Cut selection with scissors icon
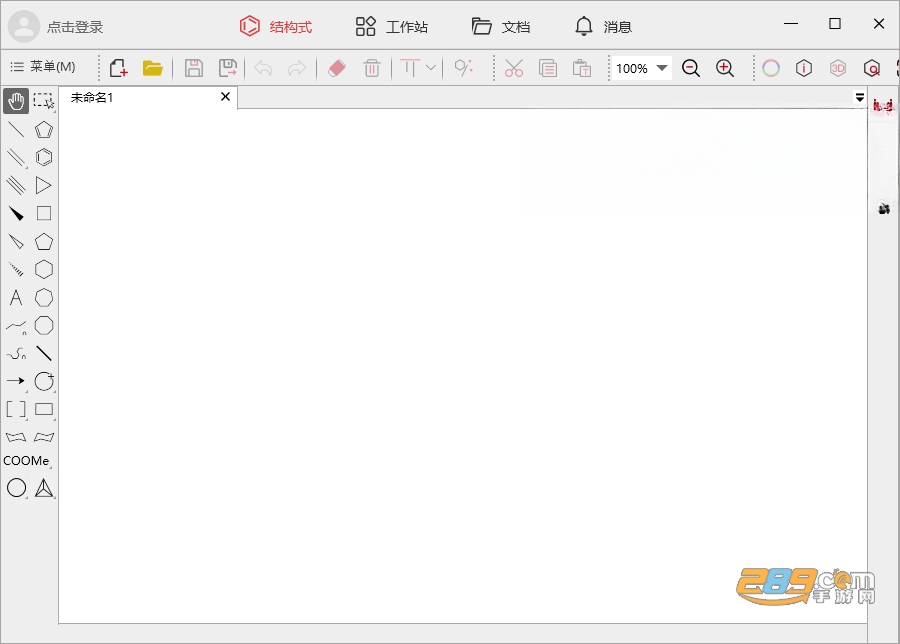The image size is (900, 644). (x=514, y=68)
